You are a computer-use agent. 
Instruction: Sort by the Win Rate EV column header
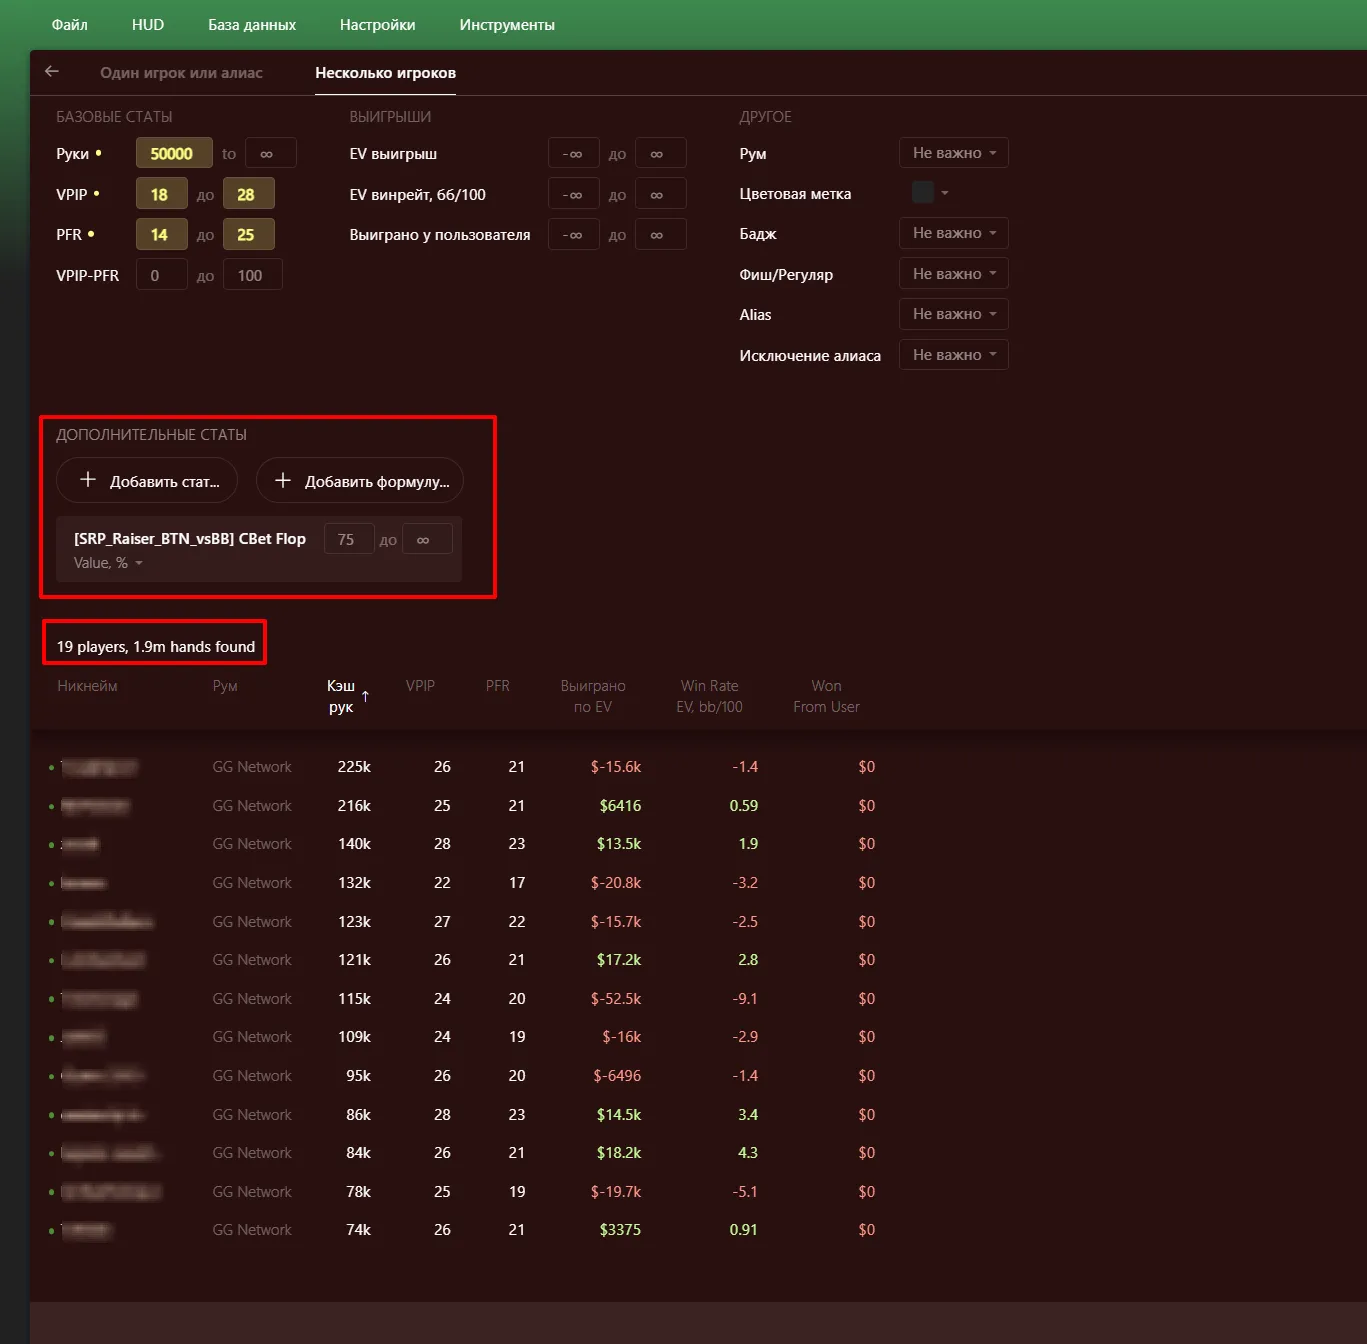coord(709,696)
